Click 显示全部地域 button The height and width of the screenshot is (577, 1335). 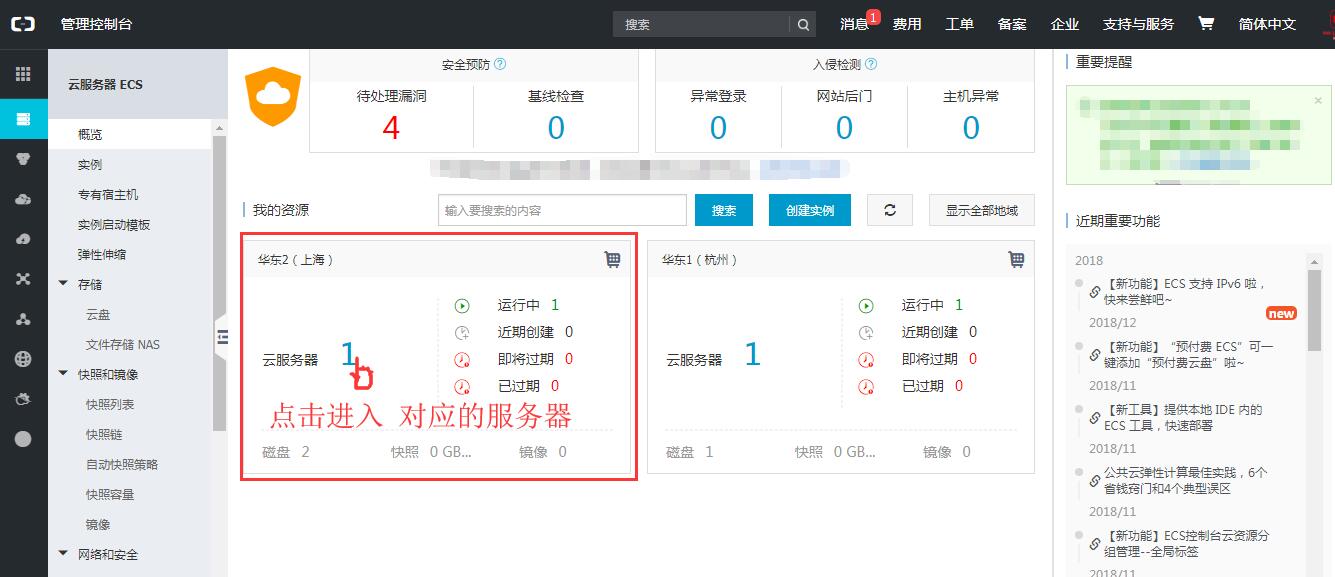coord(982,210)
